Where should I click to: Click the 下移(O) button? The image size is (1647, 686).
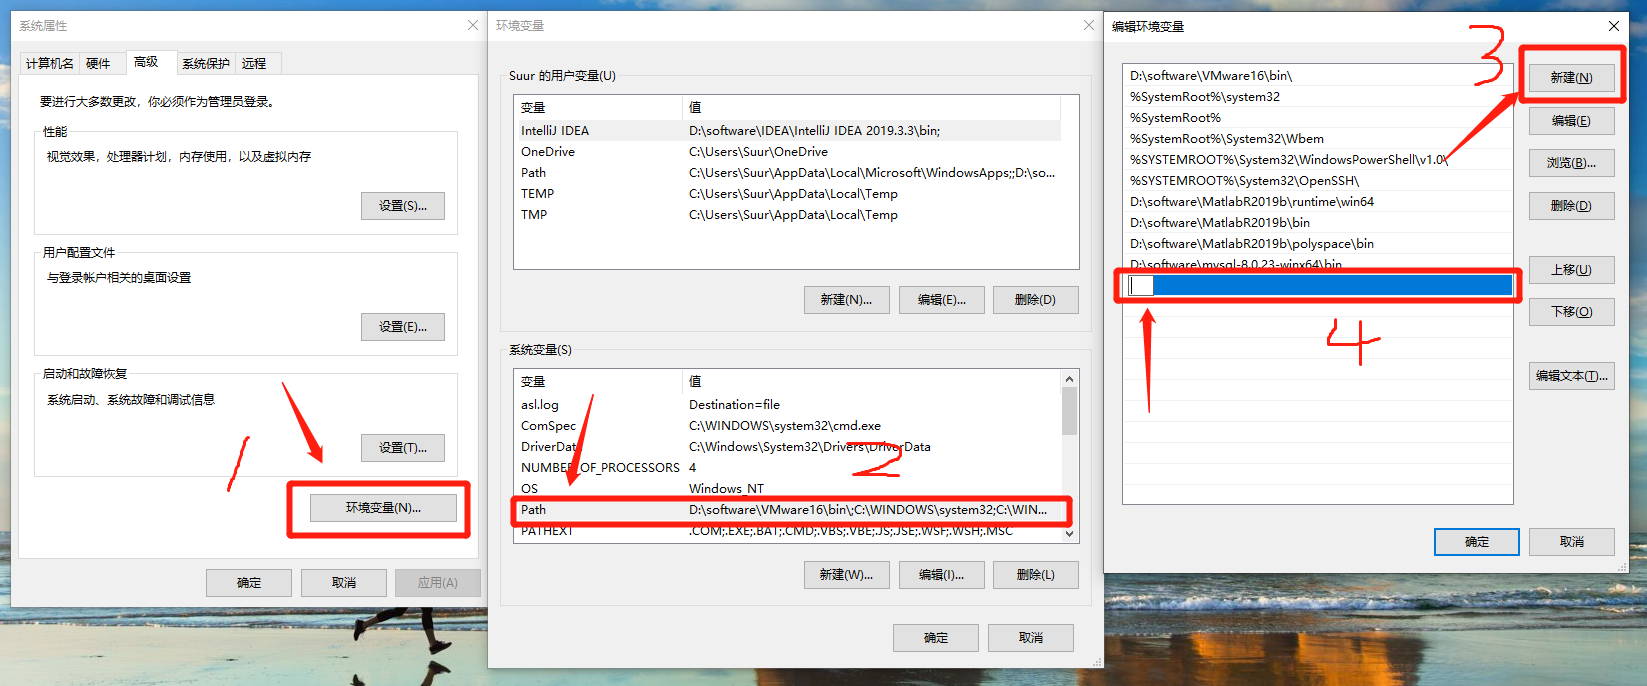1571,312
